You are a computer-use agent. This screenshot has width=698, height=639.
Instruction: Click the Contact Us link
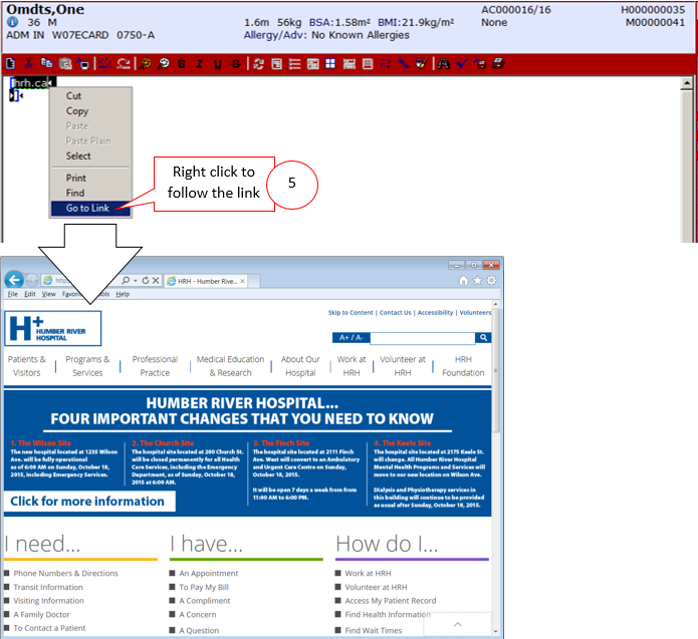pos(395,313)
